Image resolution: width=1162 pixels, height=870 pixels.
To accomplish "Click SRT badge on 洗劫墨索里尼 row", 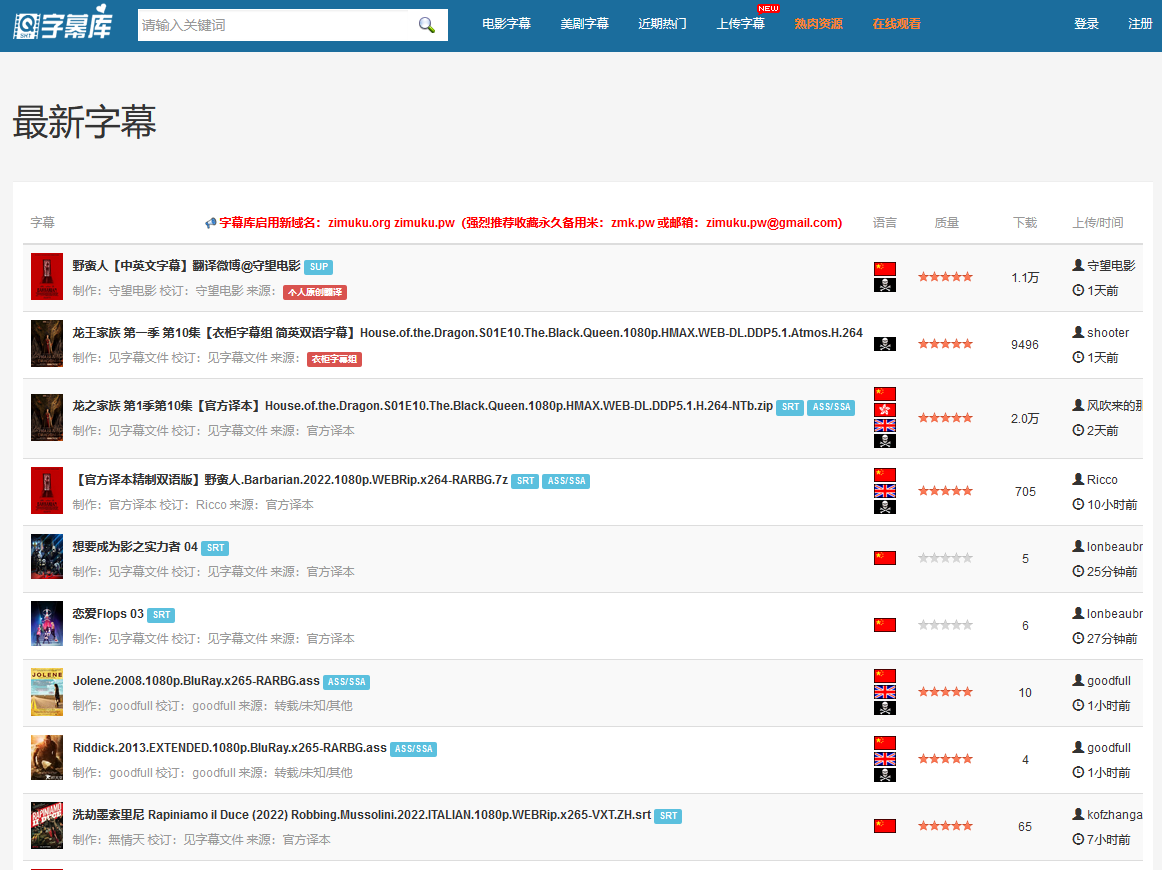I will (x=668, y=816).
